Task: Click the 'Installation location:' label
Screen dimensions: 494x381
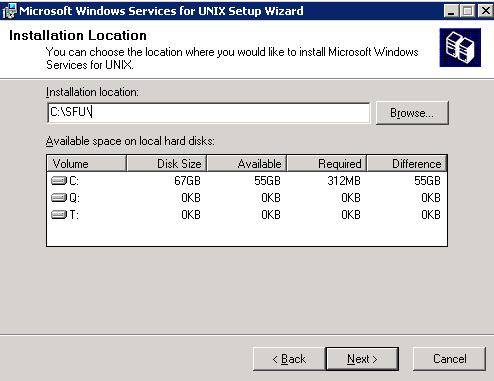Action: pyautogui.click(x=92, y=92)
